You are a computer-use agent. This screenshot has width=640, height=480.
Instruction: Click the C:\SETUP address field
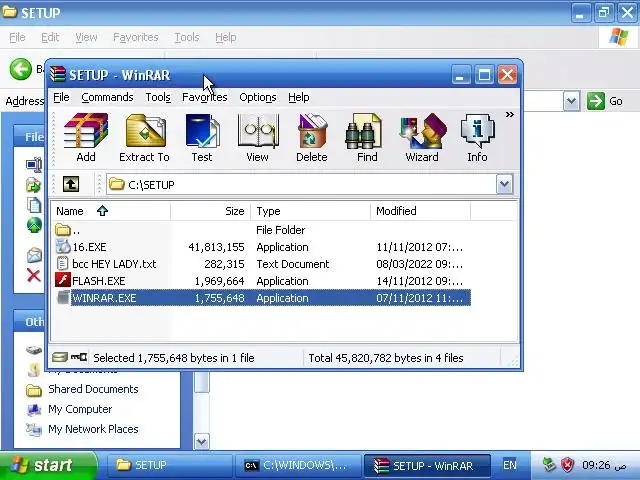click(301, 184)
